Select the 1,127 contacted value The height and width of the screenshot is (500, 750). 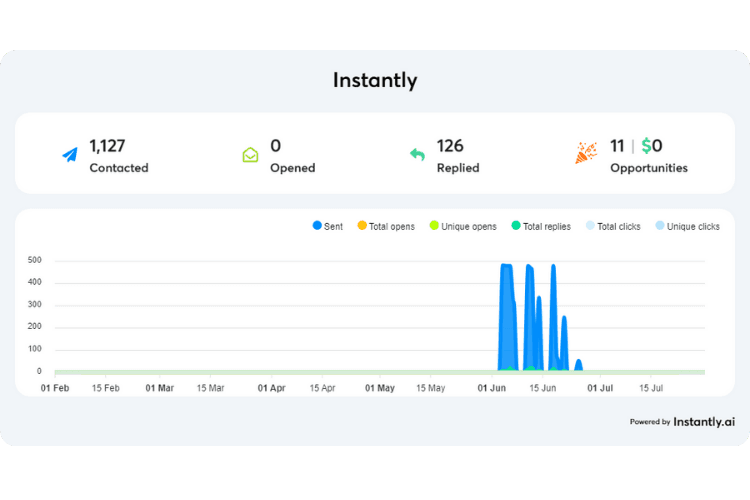point(107,145)
